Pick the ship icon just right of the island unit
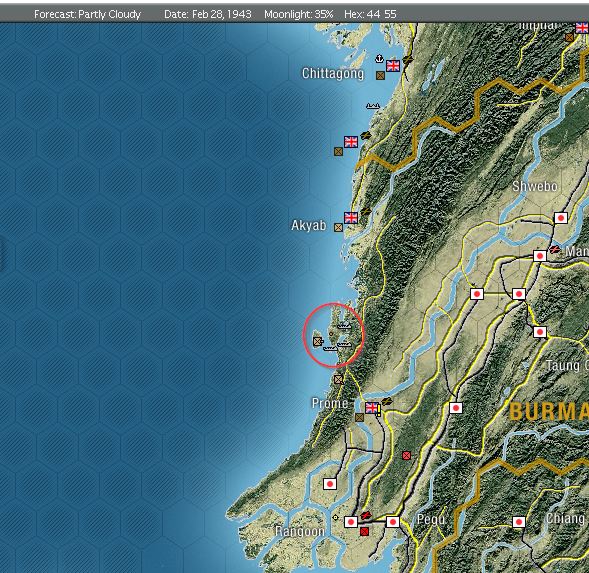 [x=330, y=349]
